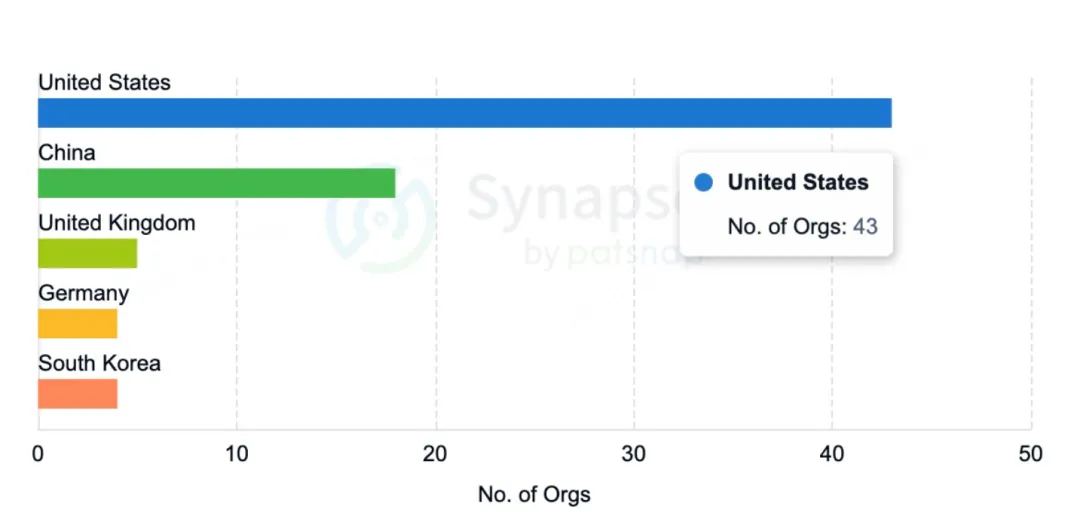Select the "South Korea" category label
Image resolution: width=1080 pixels, height=528 pixels.
pos(99,364)
